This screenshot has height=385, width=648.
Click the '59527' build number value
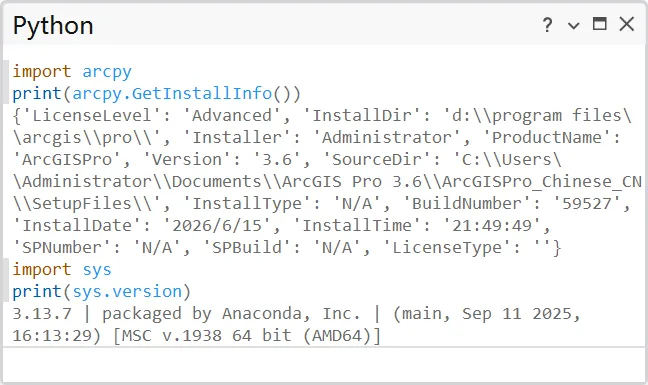coord(587,203)
